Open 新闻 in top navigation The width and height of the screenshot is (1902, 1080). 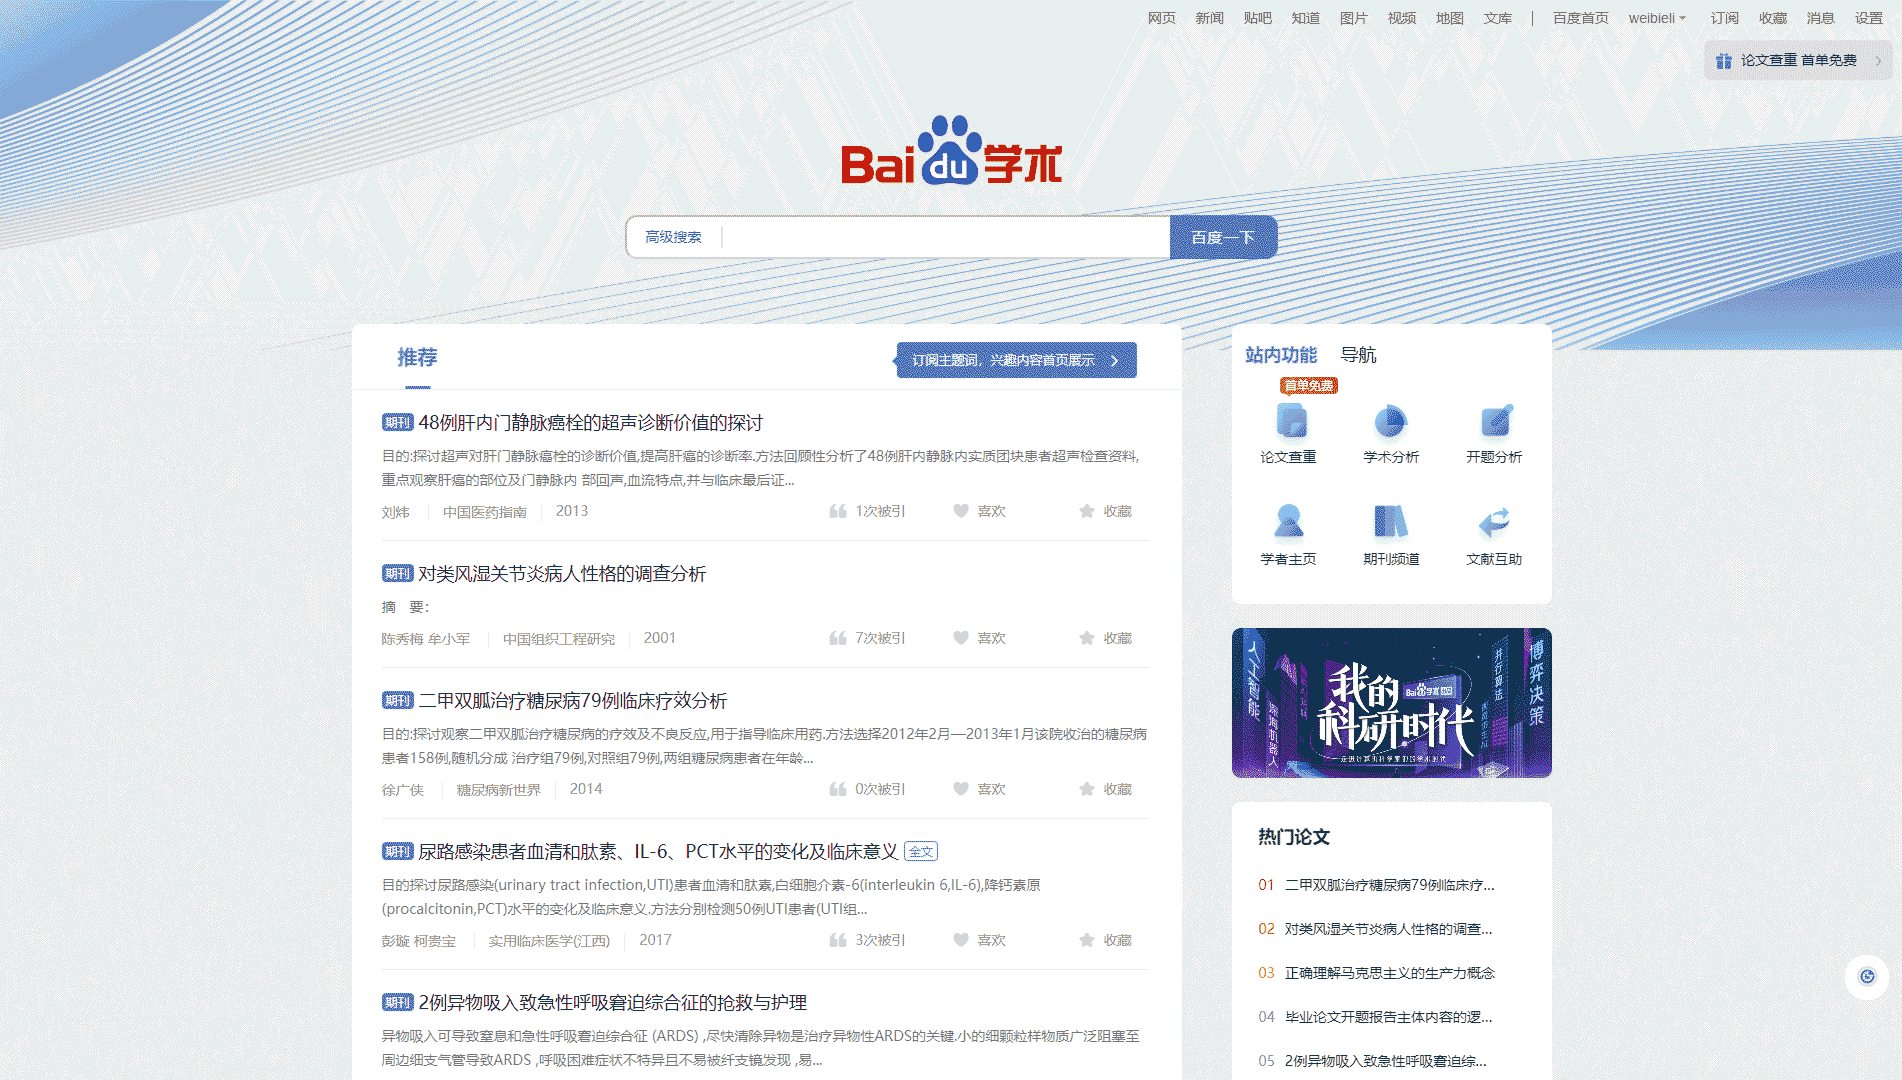1209,18
